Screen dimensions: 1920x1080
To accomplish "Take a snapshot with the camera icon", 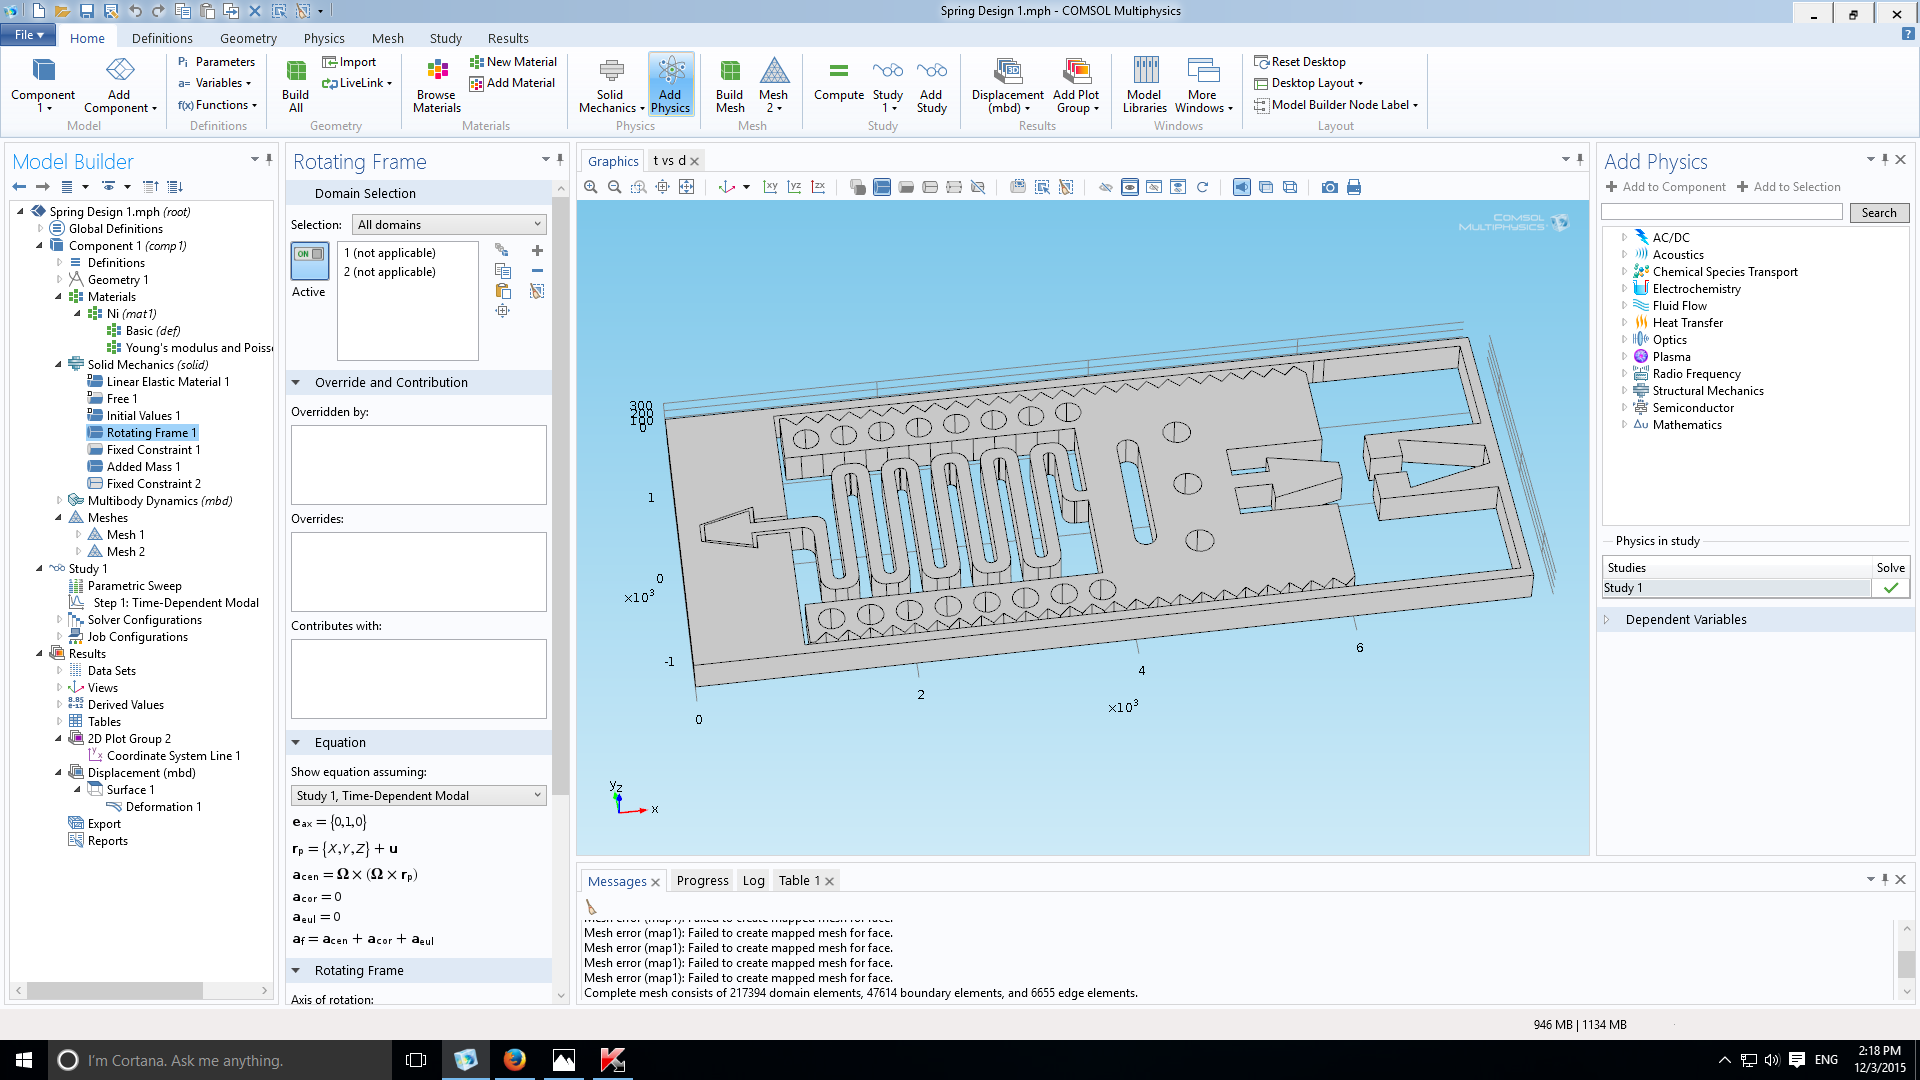I will [1329, 187].
